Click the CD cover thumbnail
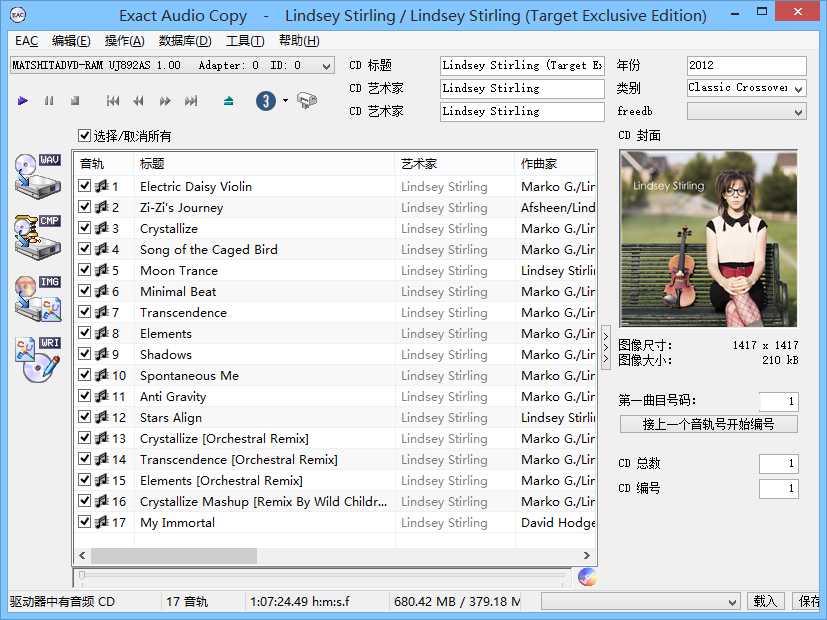The height and width of the screenshot is (620, 827). click(708, 239)
